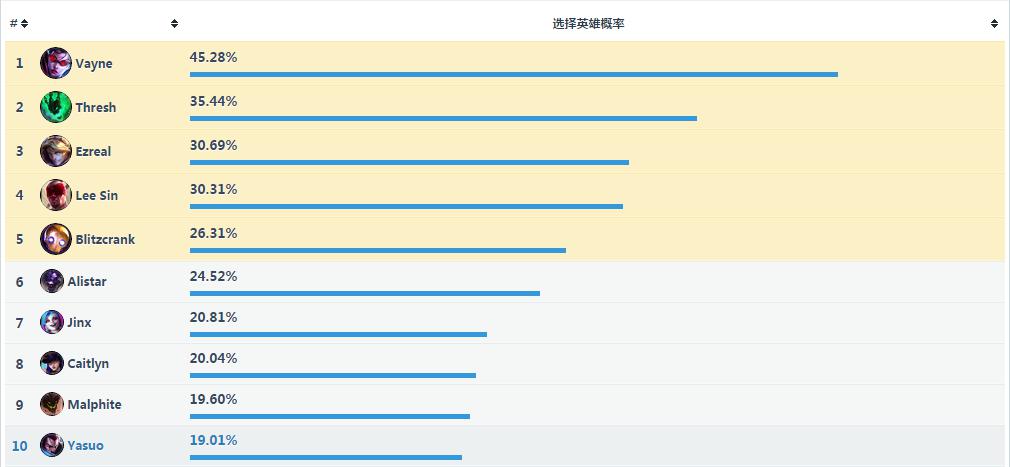
Task: Open the Vayne name link
Action: (x=94, y=64)
